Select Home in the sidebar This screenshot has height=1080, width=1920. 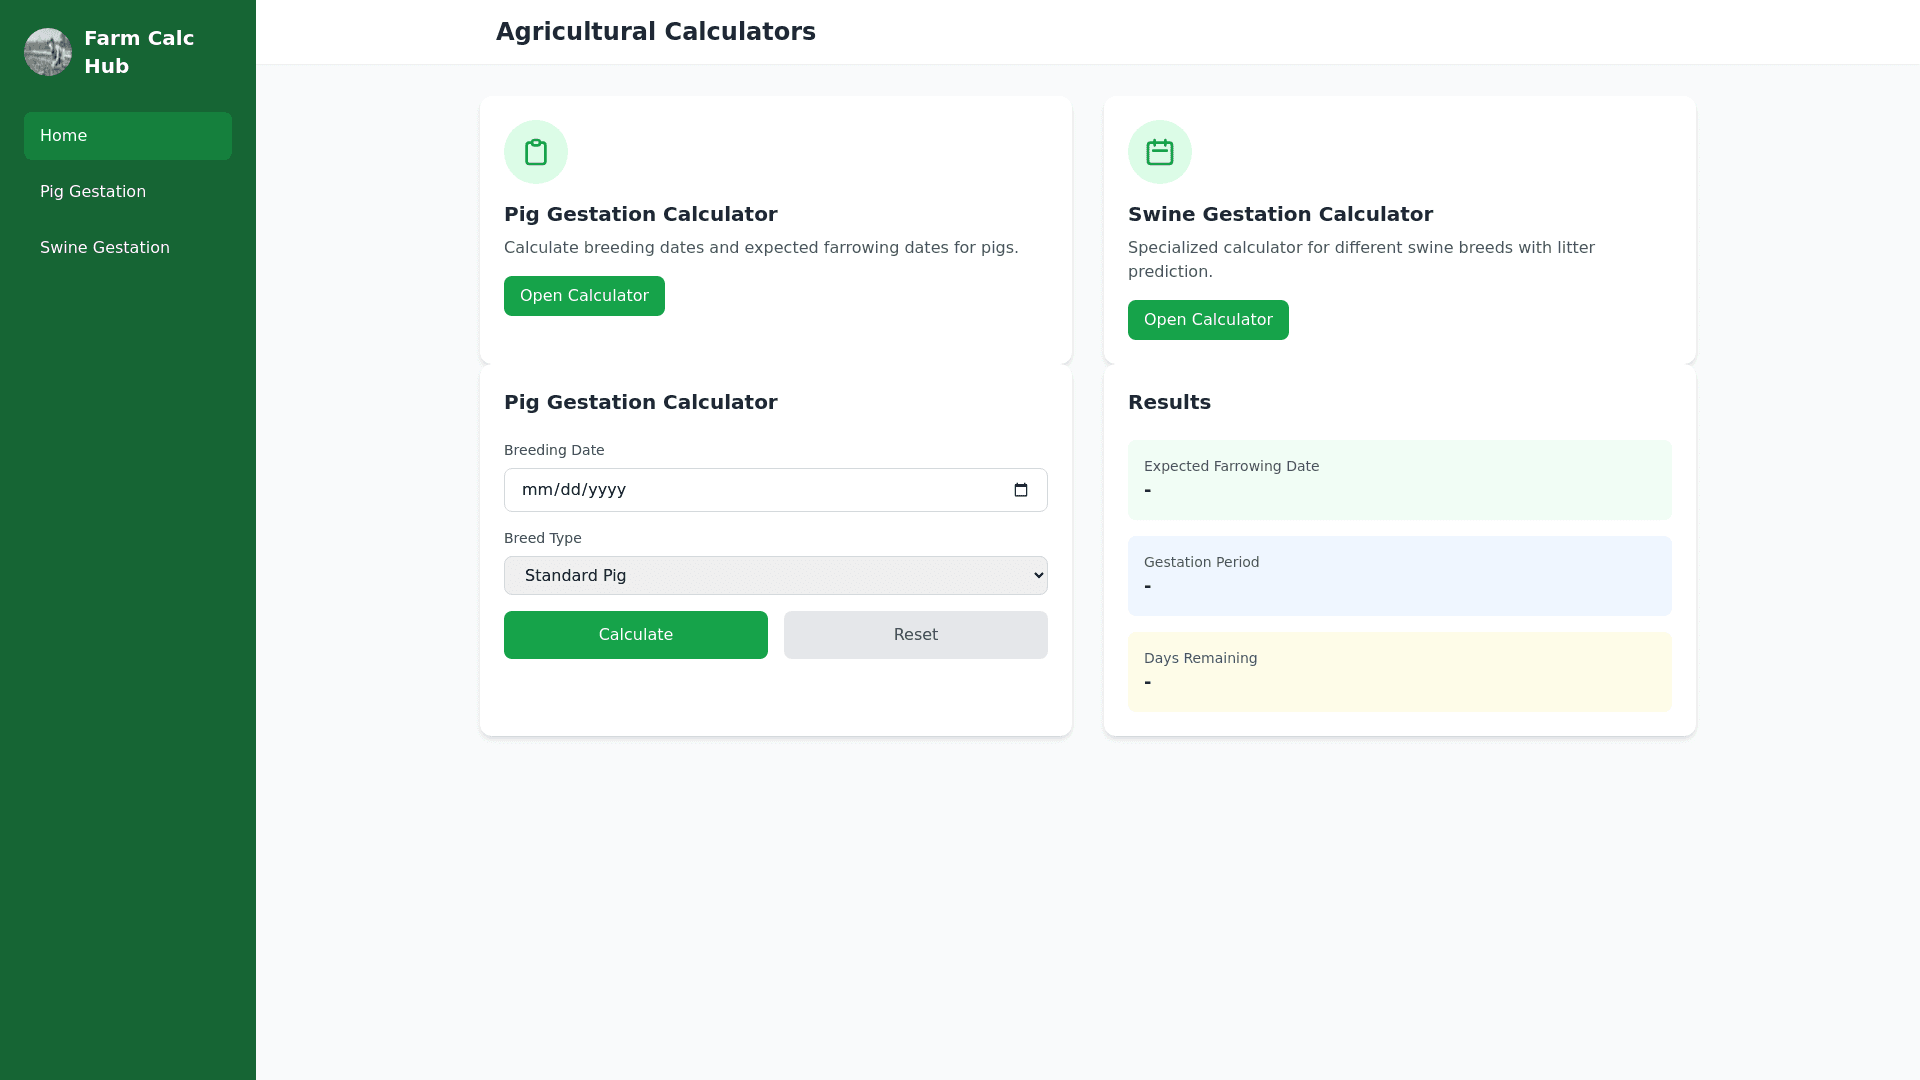point(128,136)
